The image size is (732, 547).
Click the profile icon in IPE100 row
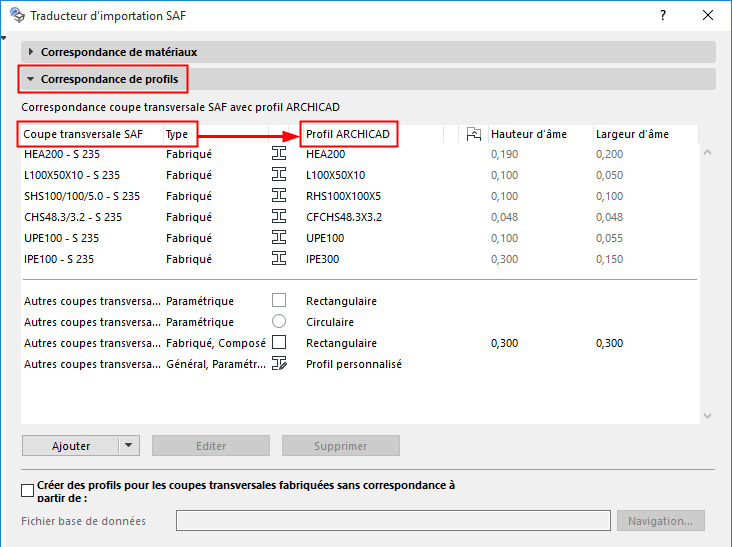[x=279, y=259]
